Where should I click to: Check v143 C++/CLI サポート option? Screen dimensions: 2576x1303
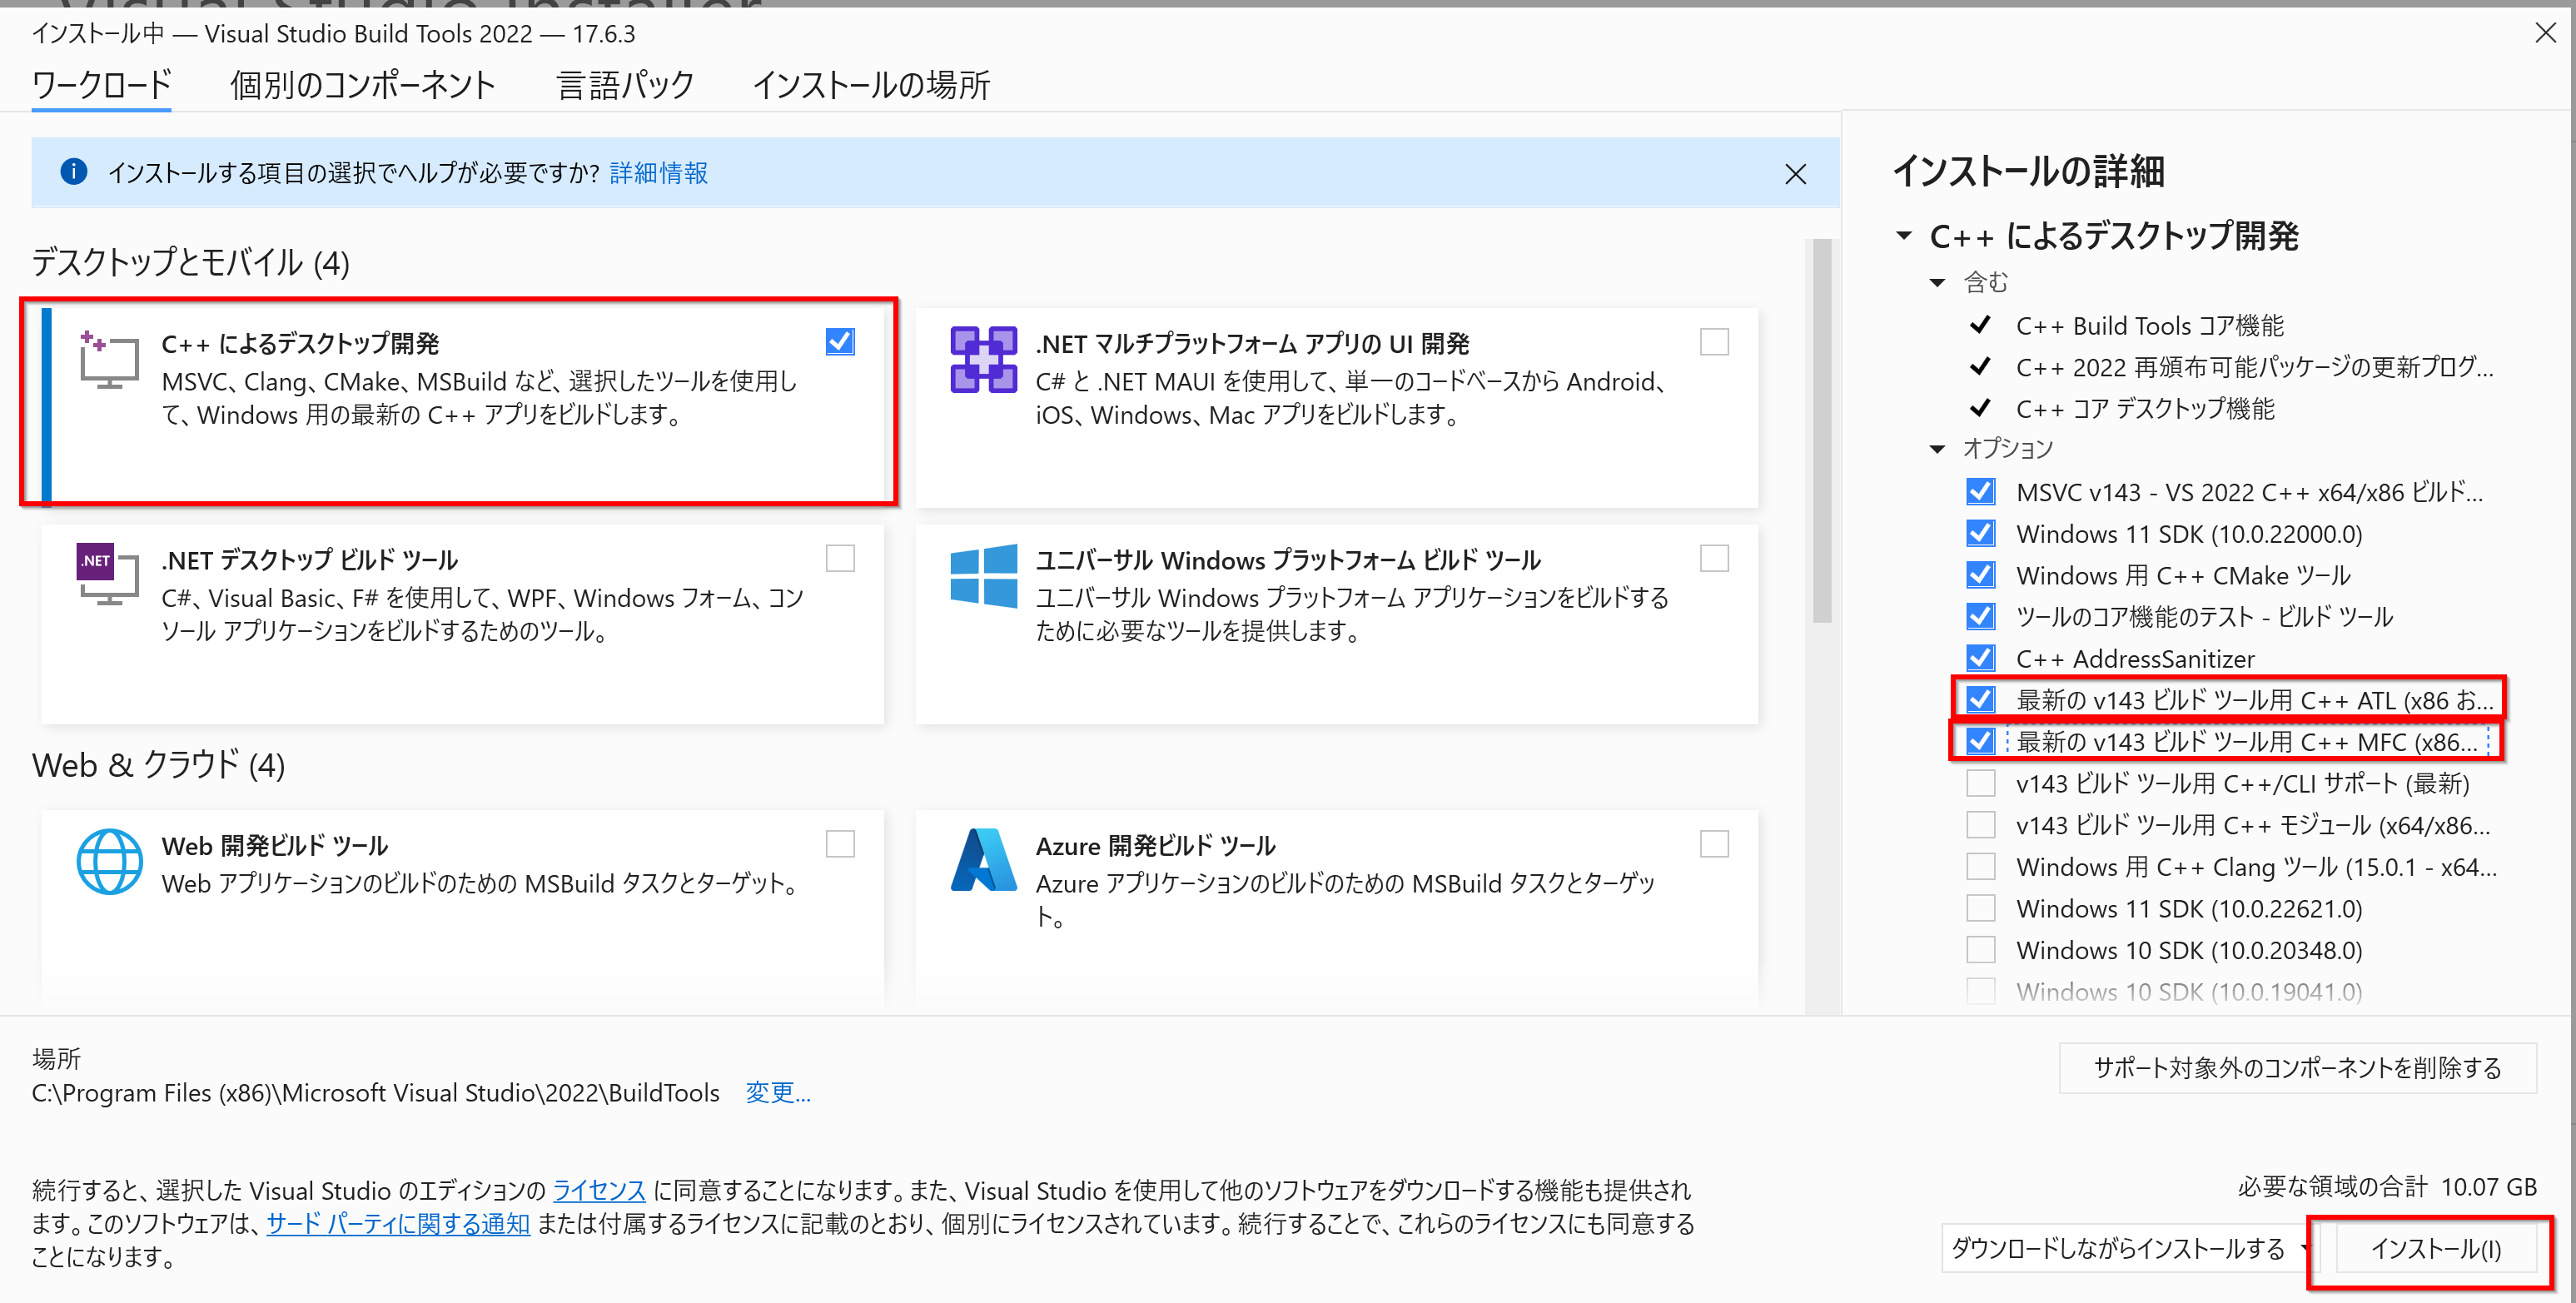tap(1980, 783)
